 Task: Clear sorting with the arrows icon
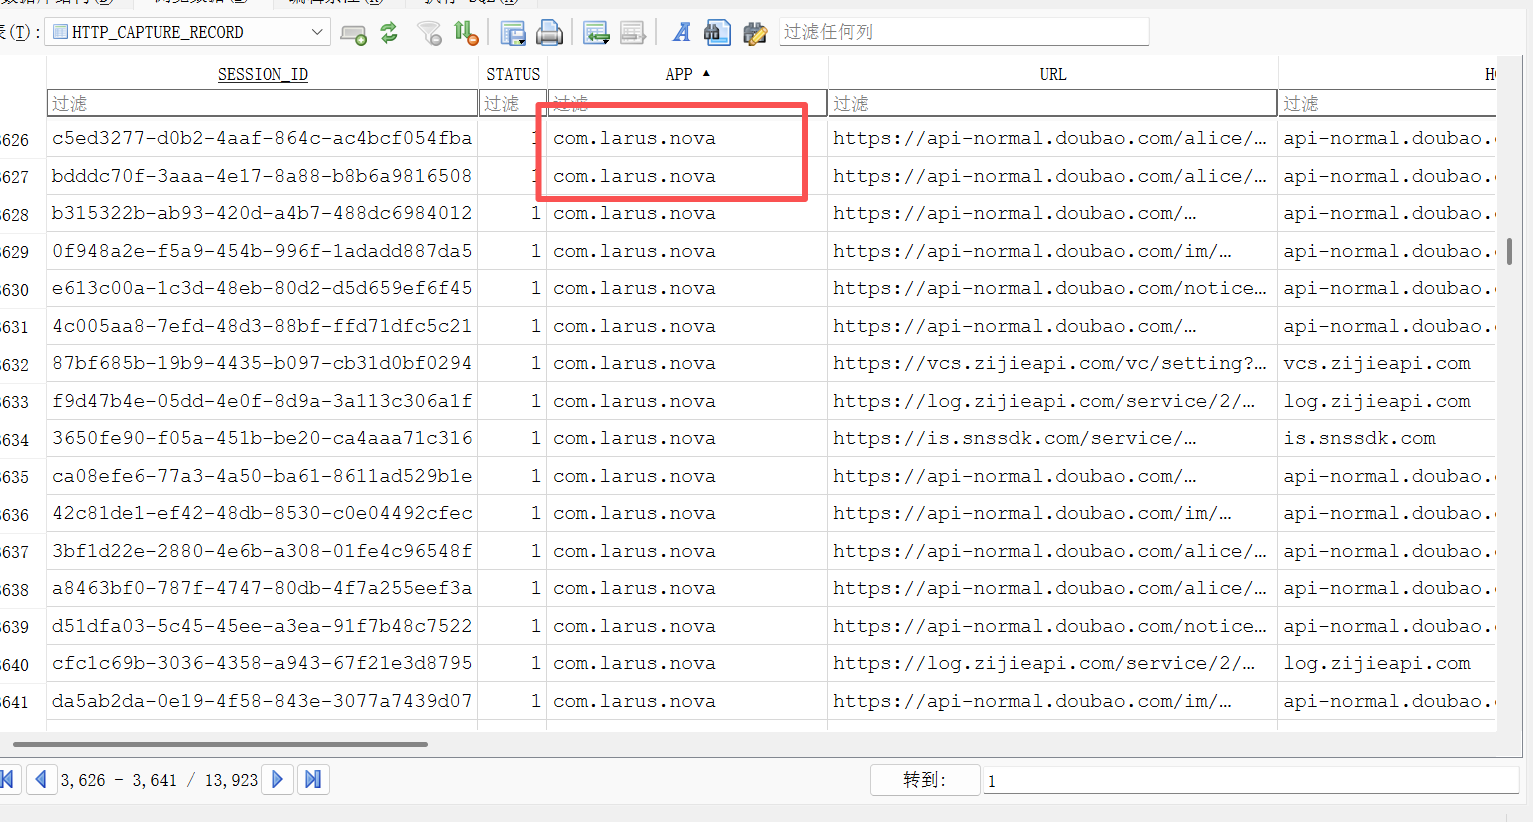click(x=466, y=33)
